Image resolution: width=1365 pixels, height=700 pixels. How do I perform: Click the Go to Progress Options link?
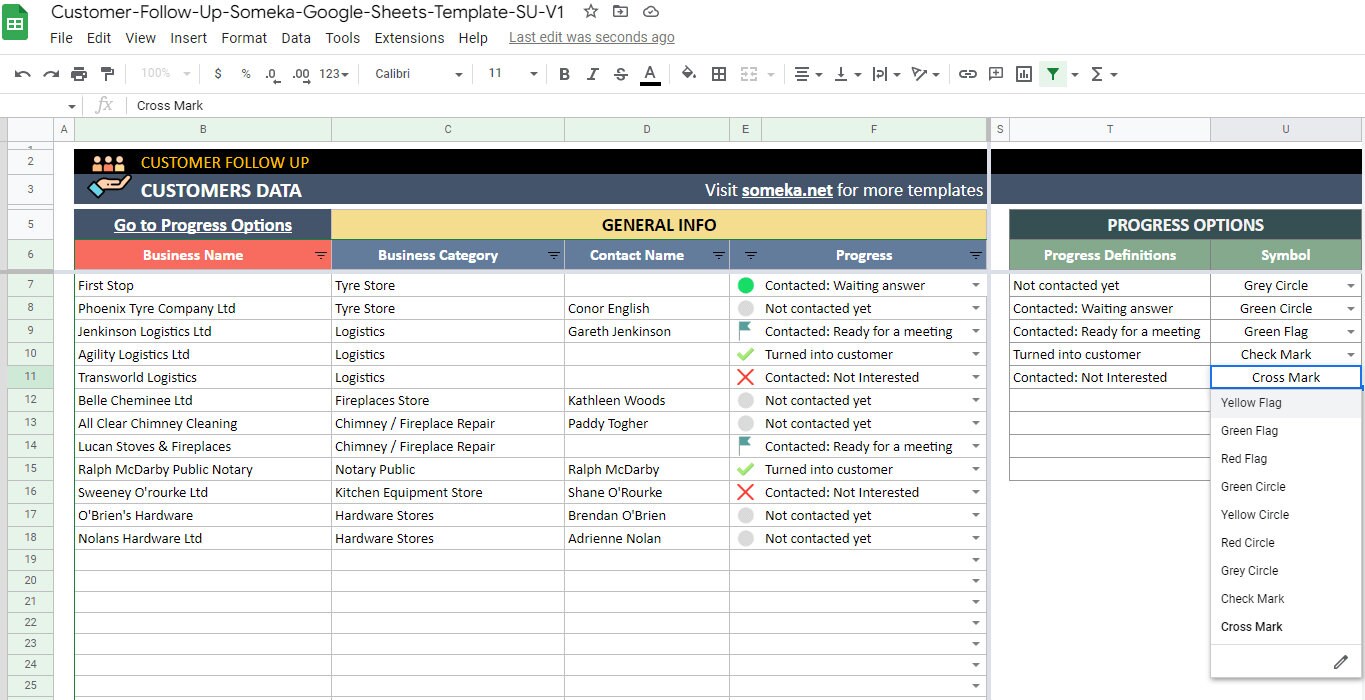click(x=203, y=224)
